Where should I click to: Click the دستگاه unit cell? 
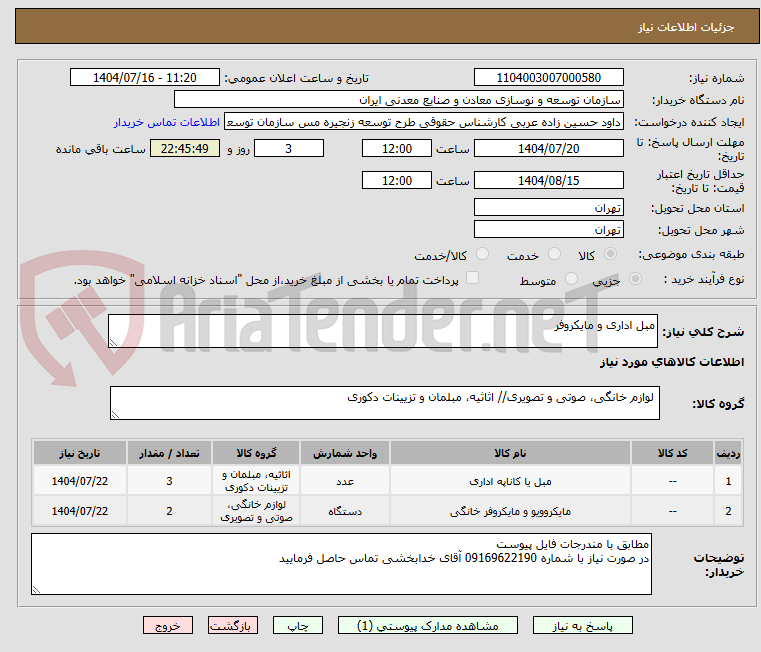click(345, 511)
